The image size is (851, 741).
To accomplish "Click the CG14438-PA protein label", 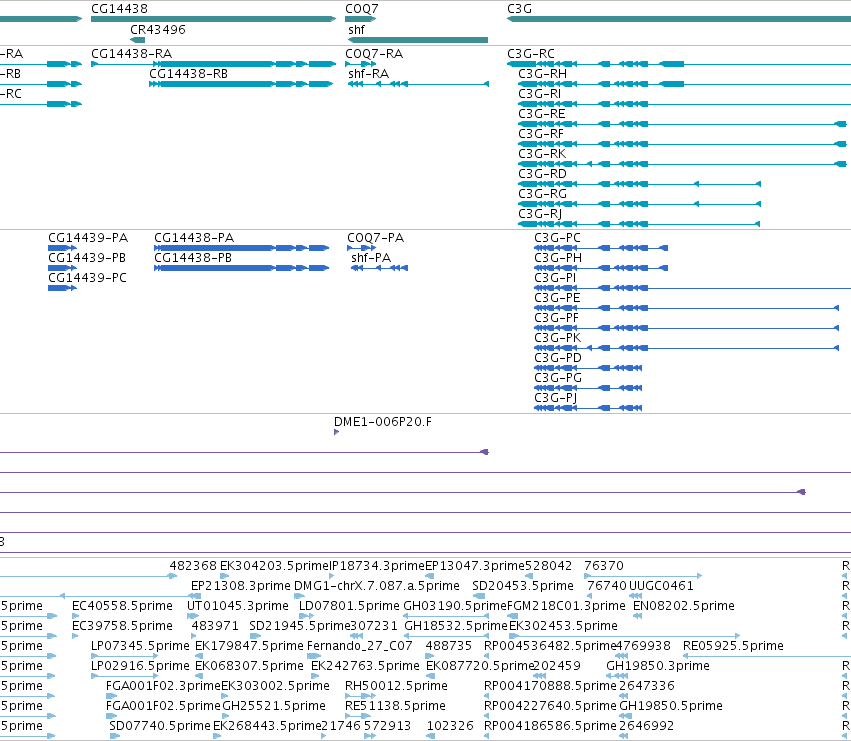I will (x=194, y=238).
